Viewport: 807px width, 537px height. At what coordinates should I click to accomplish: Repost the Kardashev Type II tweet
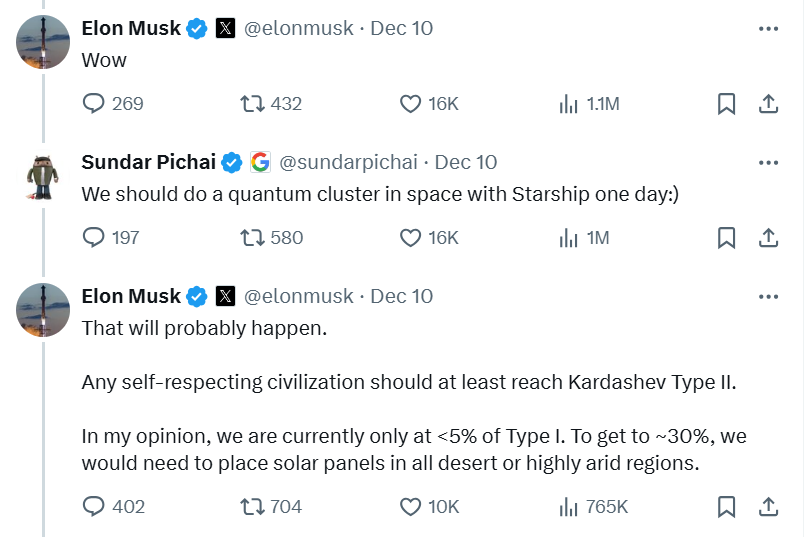tap(254, 506)
